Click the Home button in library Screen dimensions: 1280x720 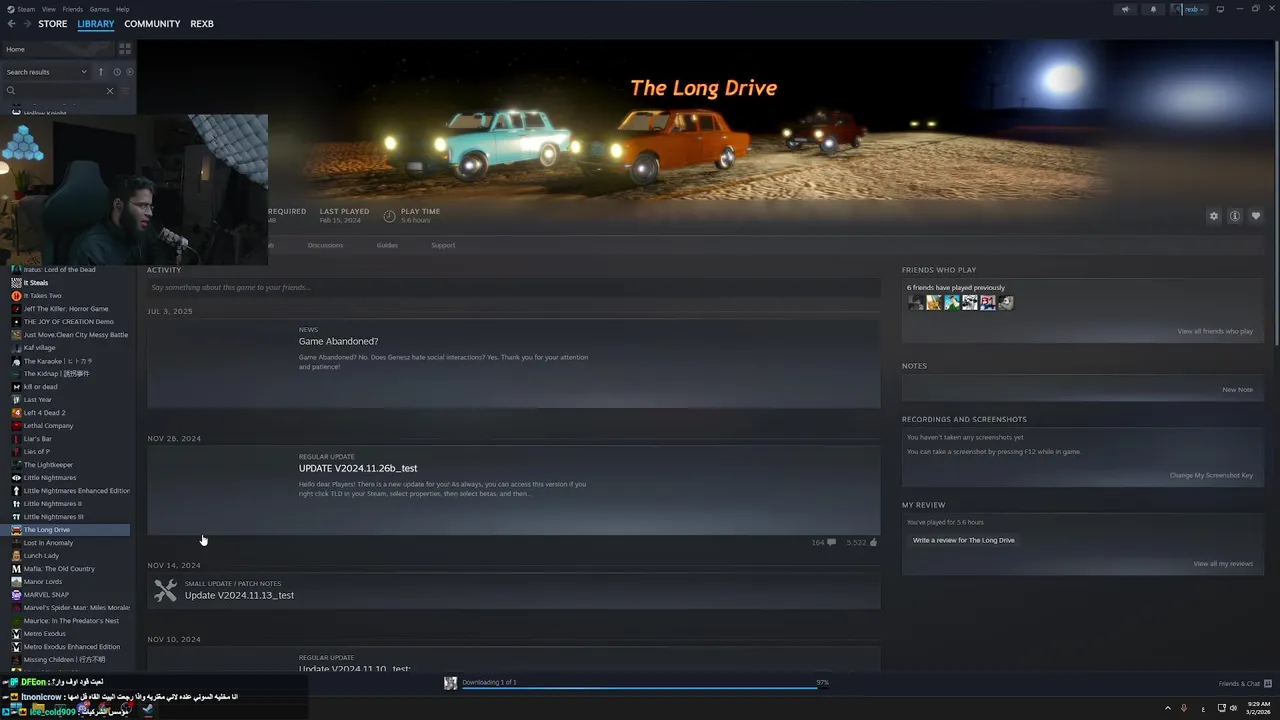58,49
